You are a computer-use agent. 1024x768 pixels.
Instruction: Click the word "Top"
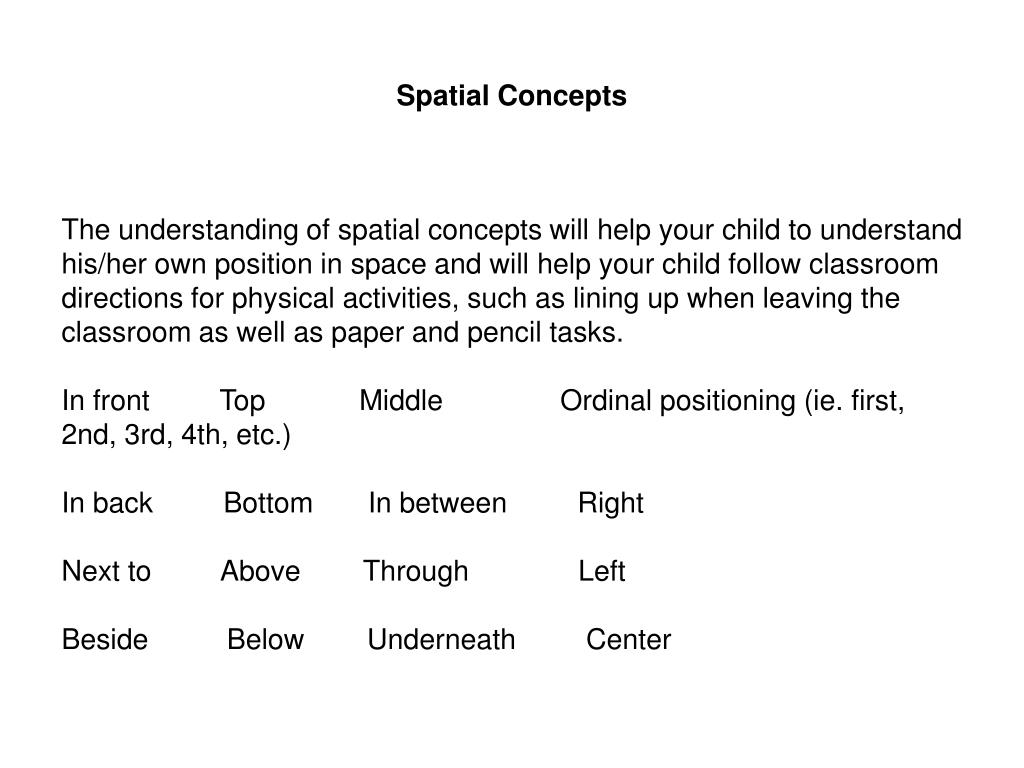[242, 401]
